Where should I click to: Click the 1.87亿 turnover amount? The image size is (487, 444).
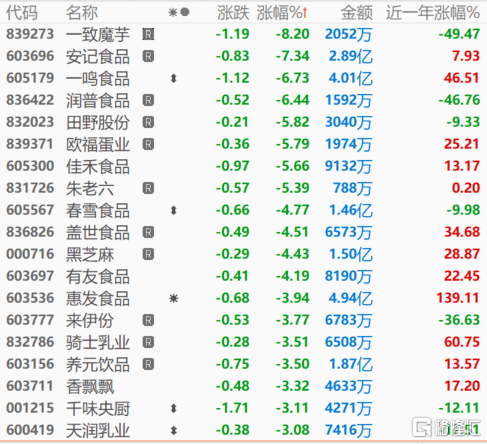point(351,364)
